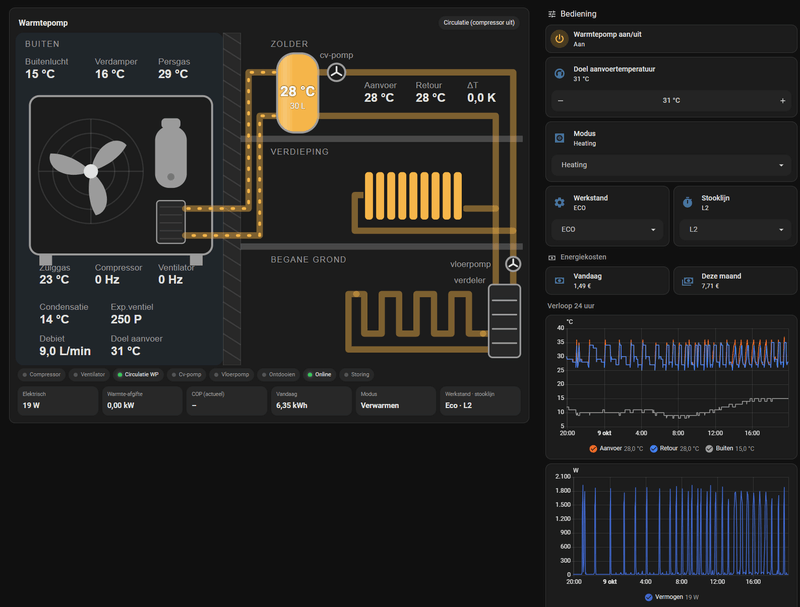Screen dimensions: 800x607
Task: Click the Vandaag energy cost icon
Action: 559,281
